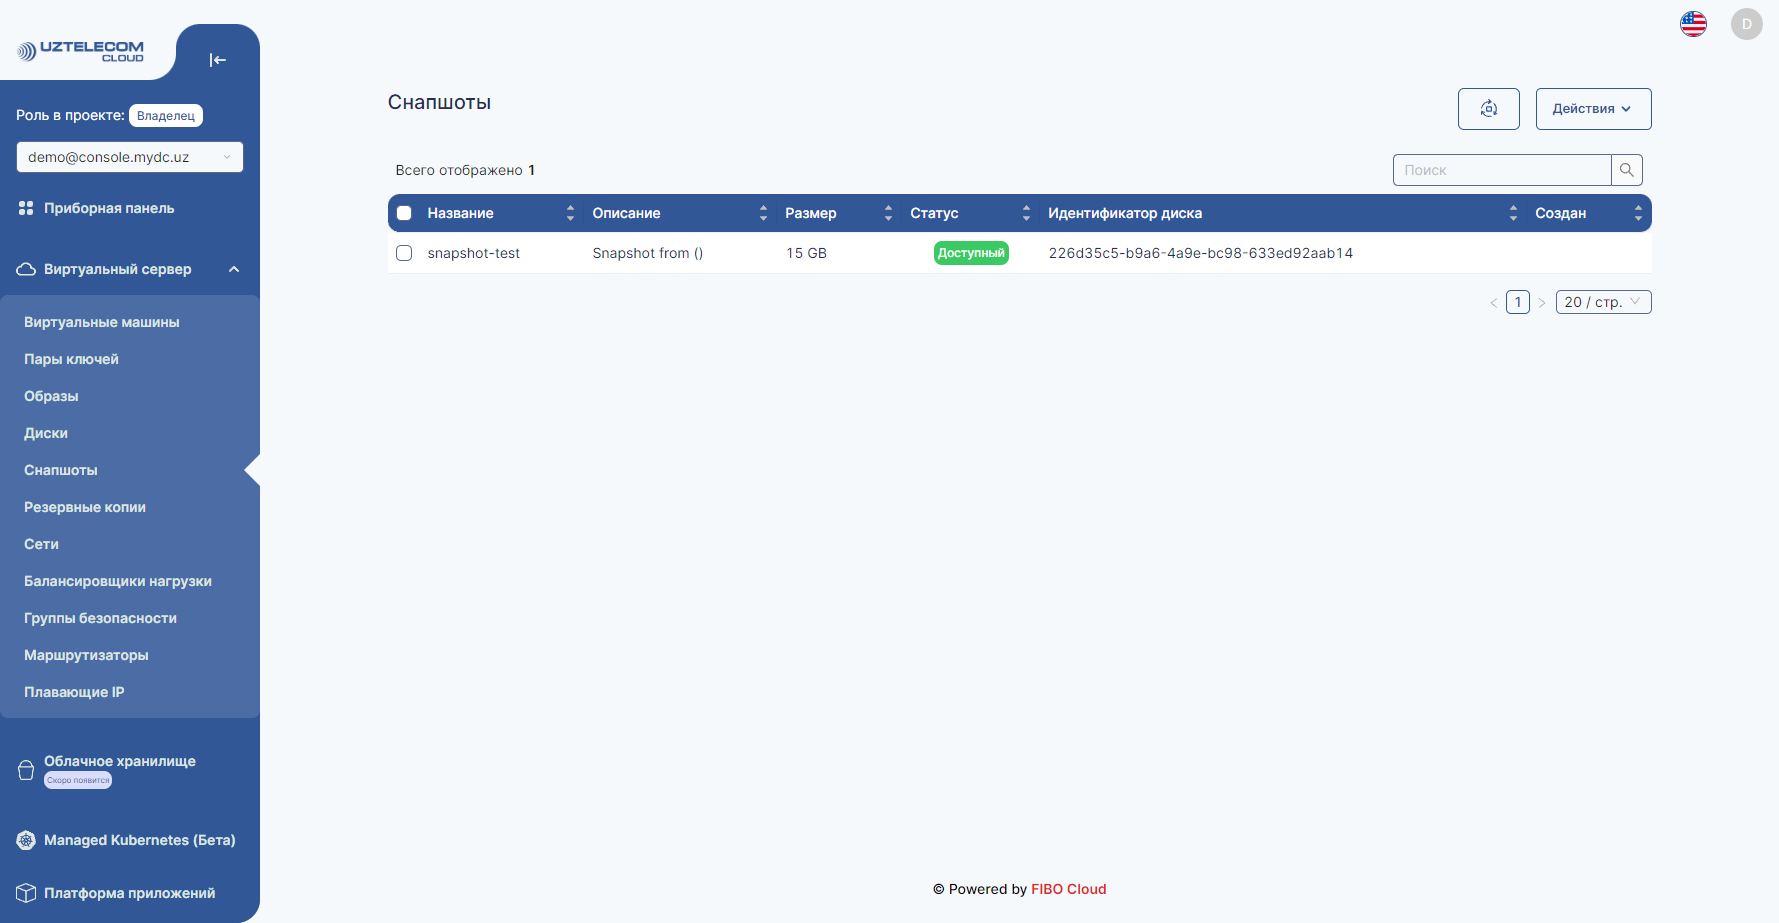Click into the Поиск search field

coord(1501,170)
